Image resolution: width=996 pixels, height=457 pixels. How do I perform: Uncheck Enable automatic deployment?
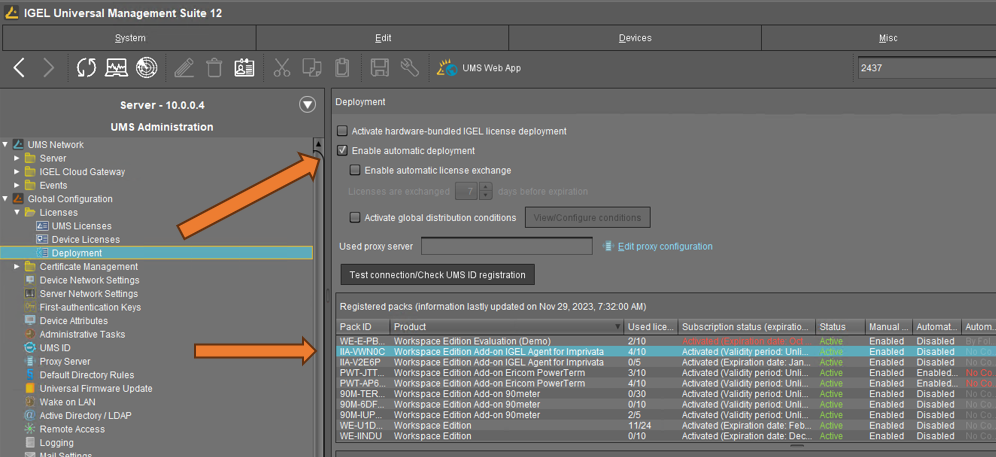pos(343,151)
